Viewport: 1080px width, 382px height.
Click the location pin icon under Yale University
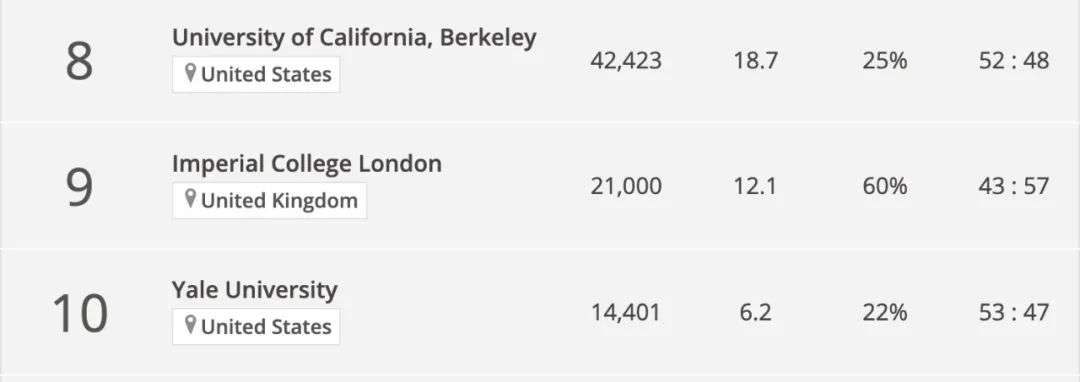(191, 326)
